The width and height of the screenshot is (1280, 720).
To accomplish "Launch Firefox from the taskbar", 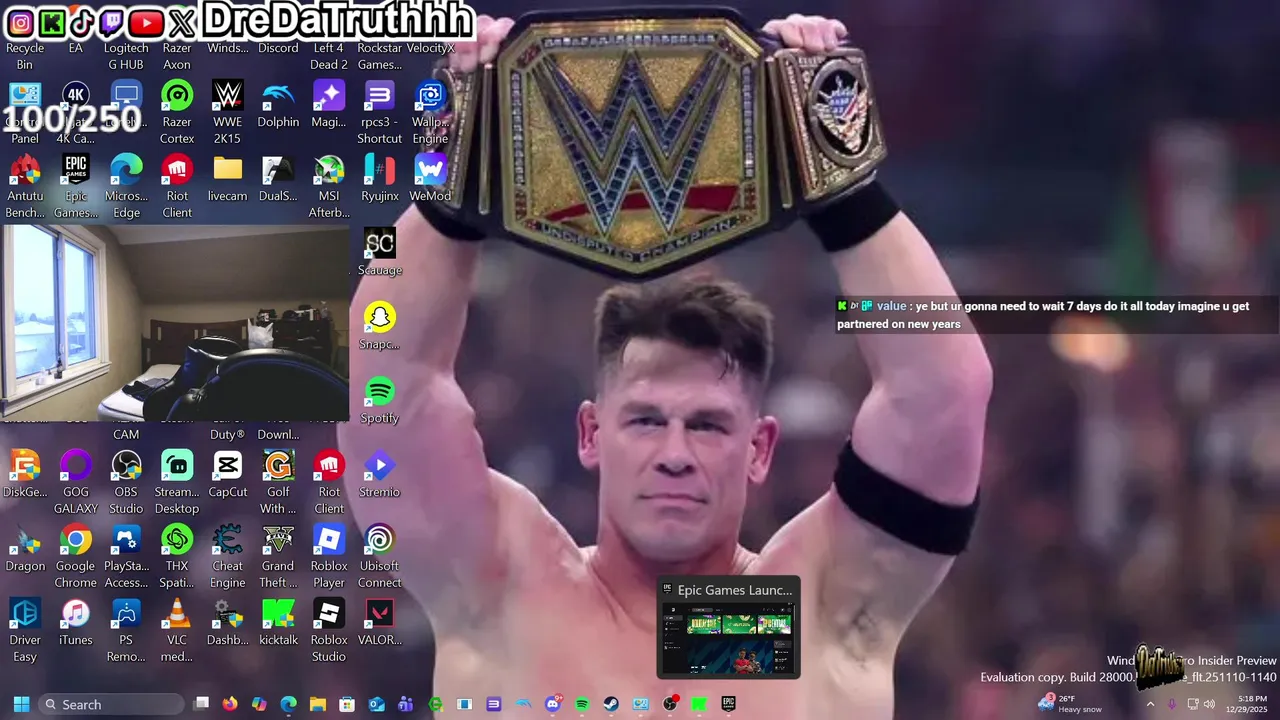I will coord(230,704).
